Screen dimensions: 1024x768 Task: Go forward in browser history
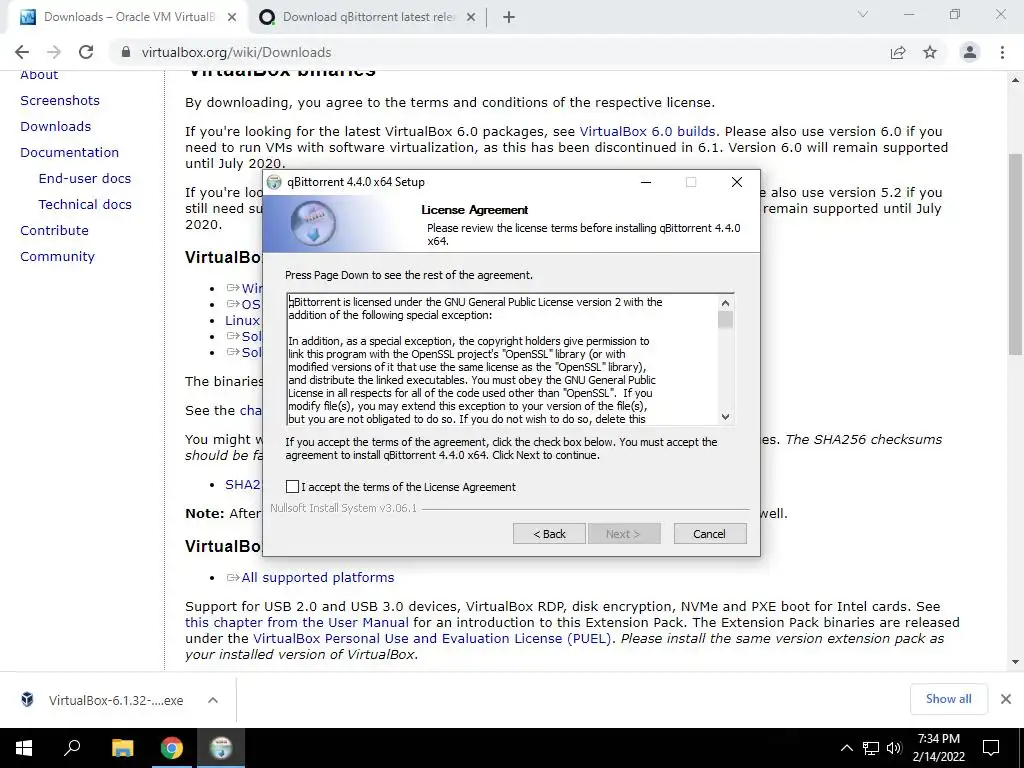[x=54, y=52]
